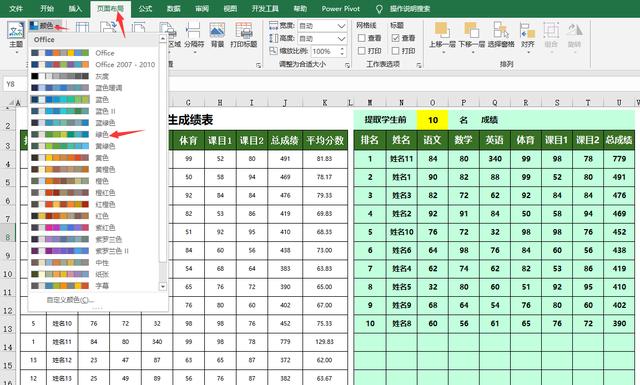Expand the 对齐 dropdown arrow
Image resolution: width=640 pixels, height=385 pixels.
point(528,52)
